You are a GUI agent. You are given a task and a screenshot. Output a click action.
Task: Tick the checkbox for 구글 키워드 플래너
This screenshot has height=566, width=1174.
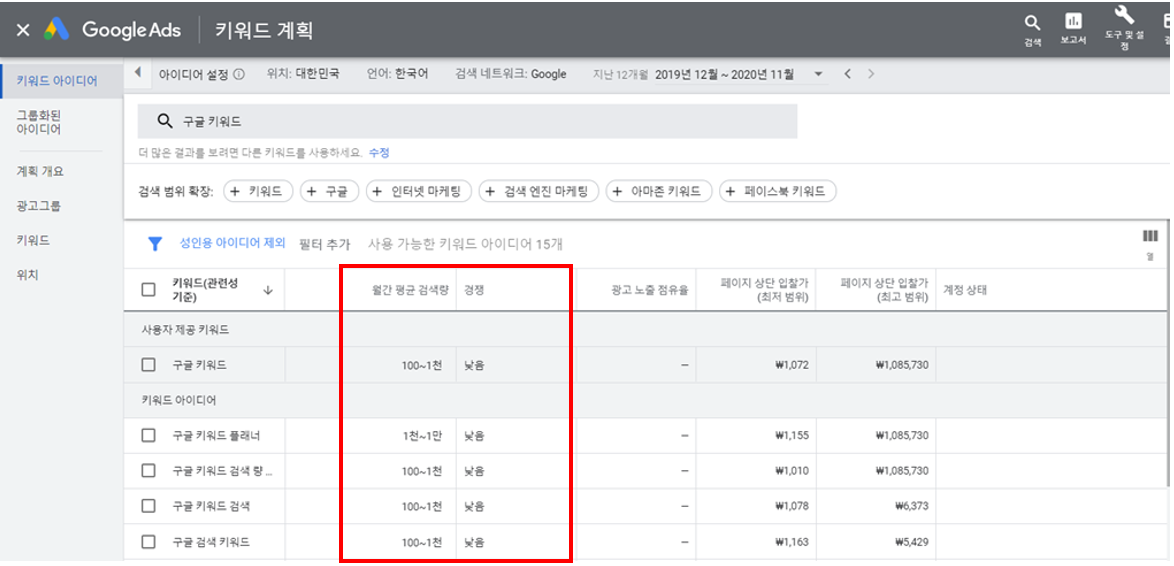pos(148,435)
